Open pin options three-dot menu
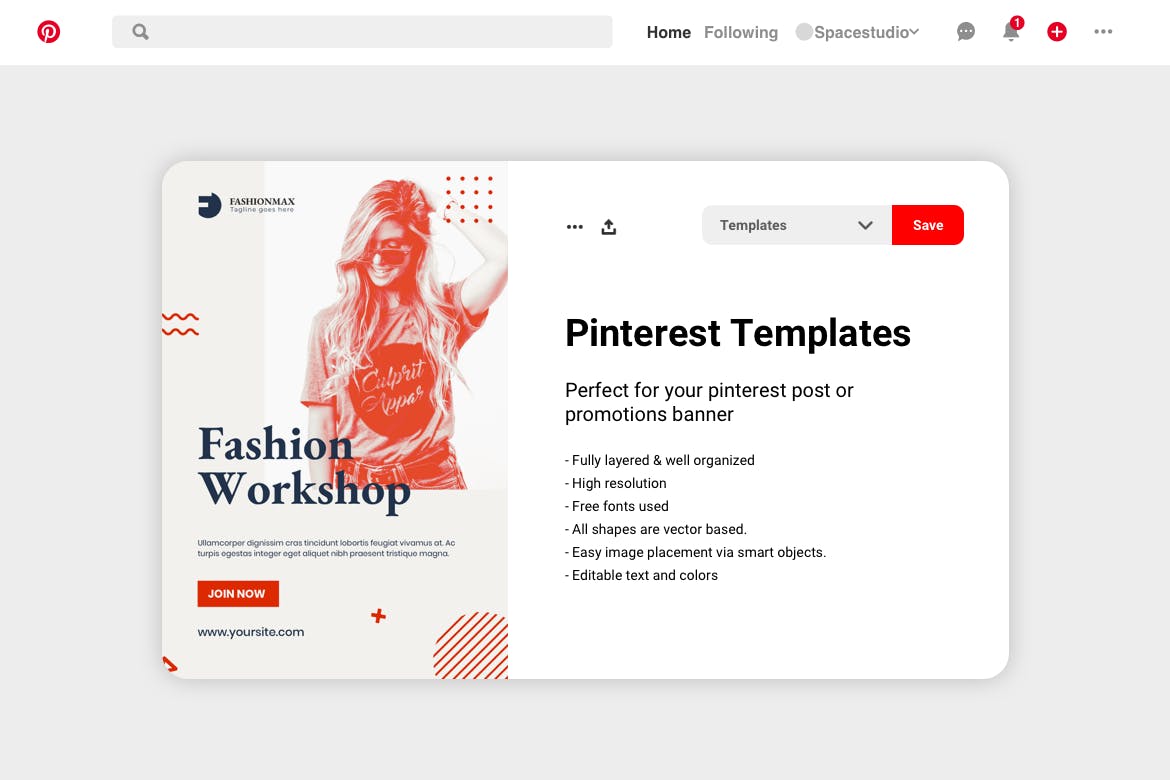Image resolution: width=1170 pixels, height=780 pixels. (x=575, y=227)
